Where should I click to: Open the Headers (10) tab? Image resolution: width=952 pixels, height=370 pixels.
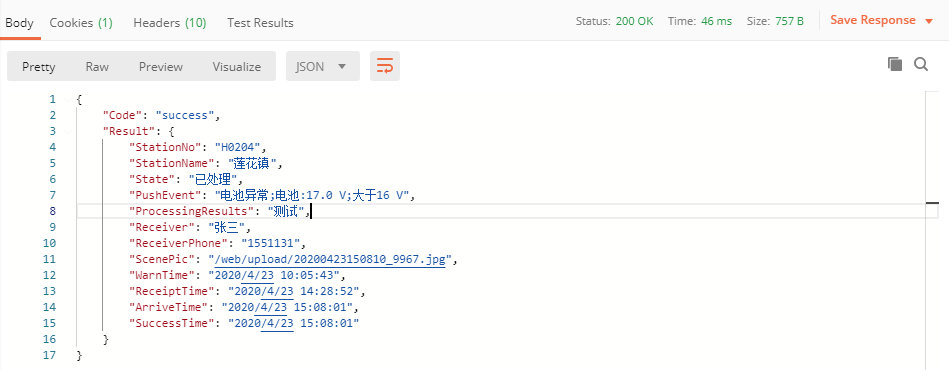(169, 22)
